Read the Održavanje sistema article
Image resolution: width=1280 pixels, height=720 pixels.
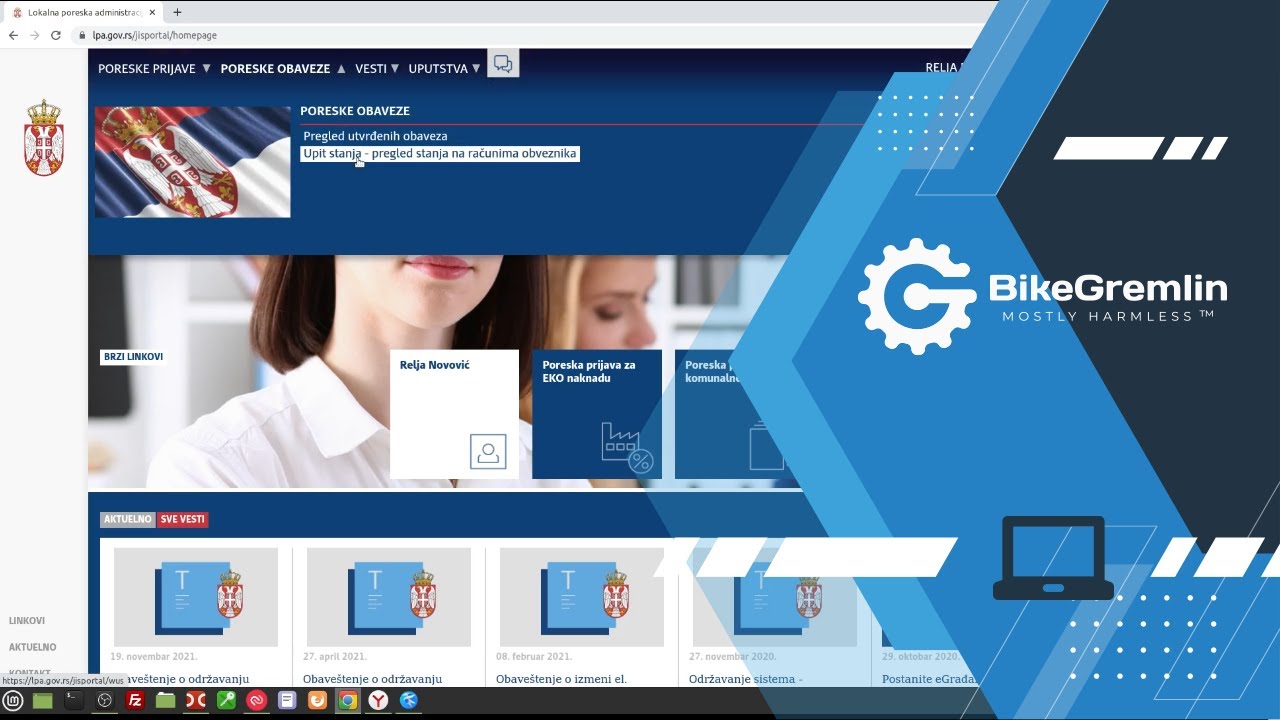[x=746, y=679]
